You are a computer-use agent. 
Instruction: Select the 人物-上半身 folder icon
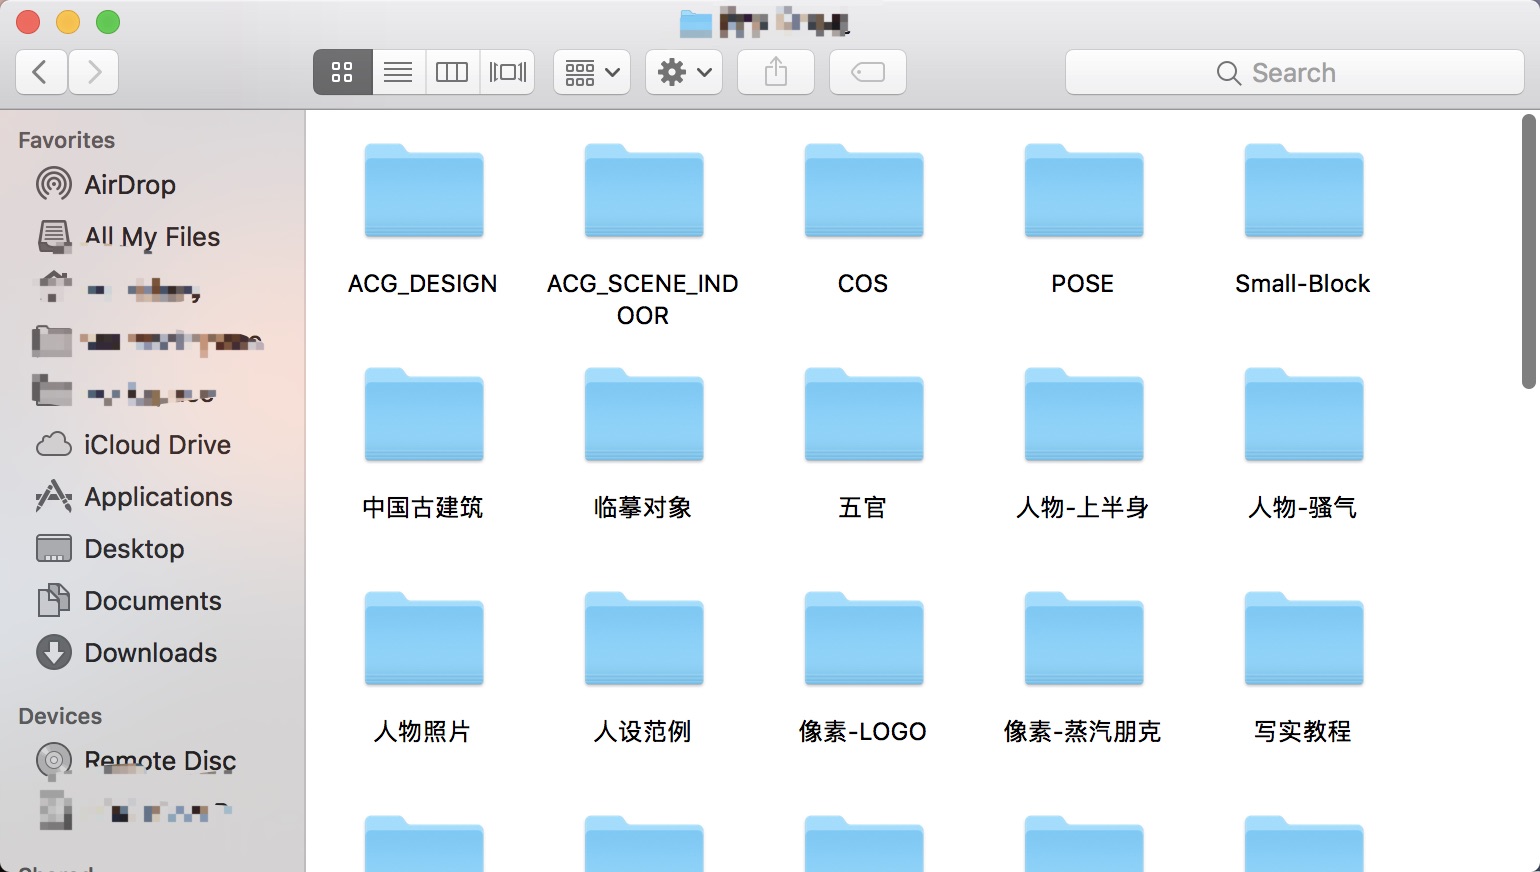(1084, 415)
